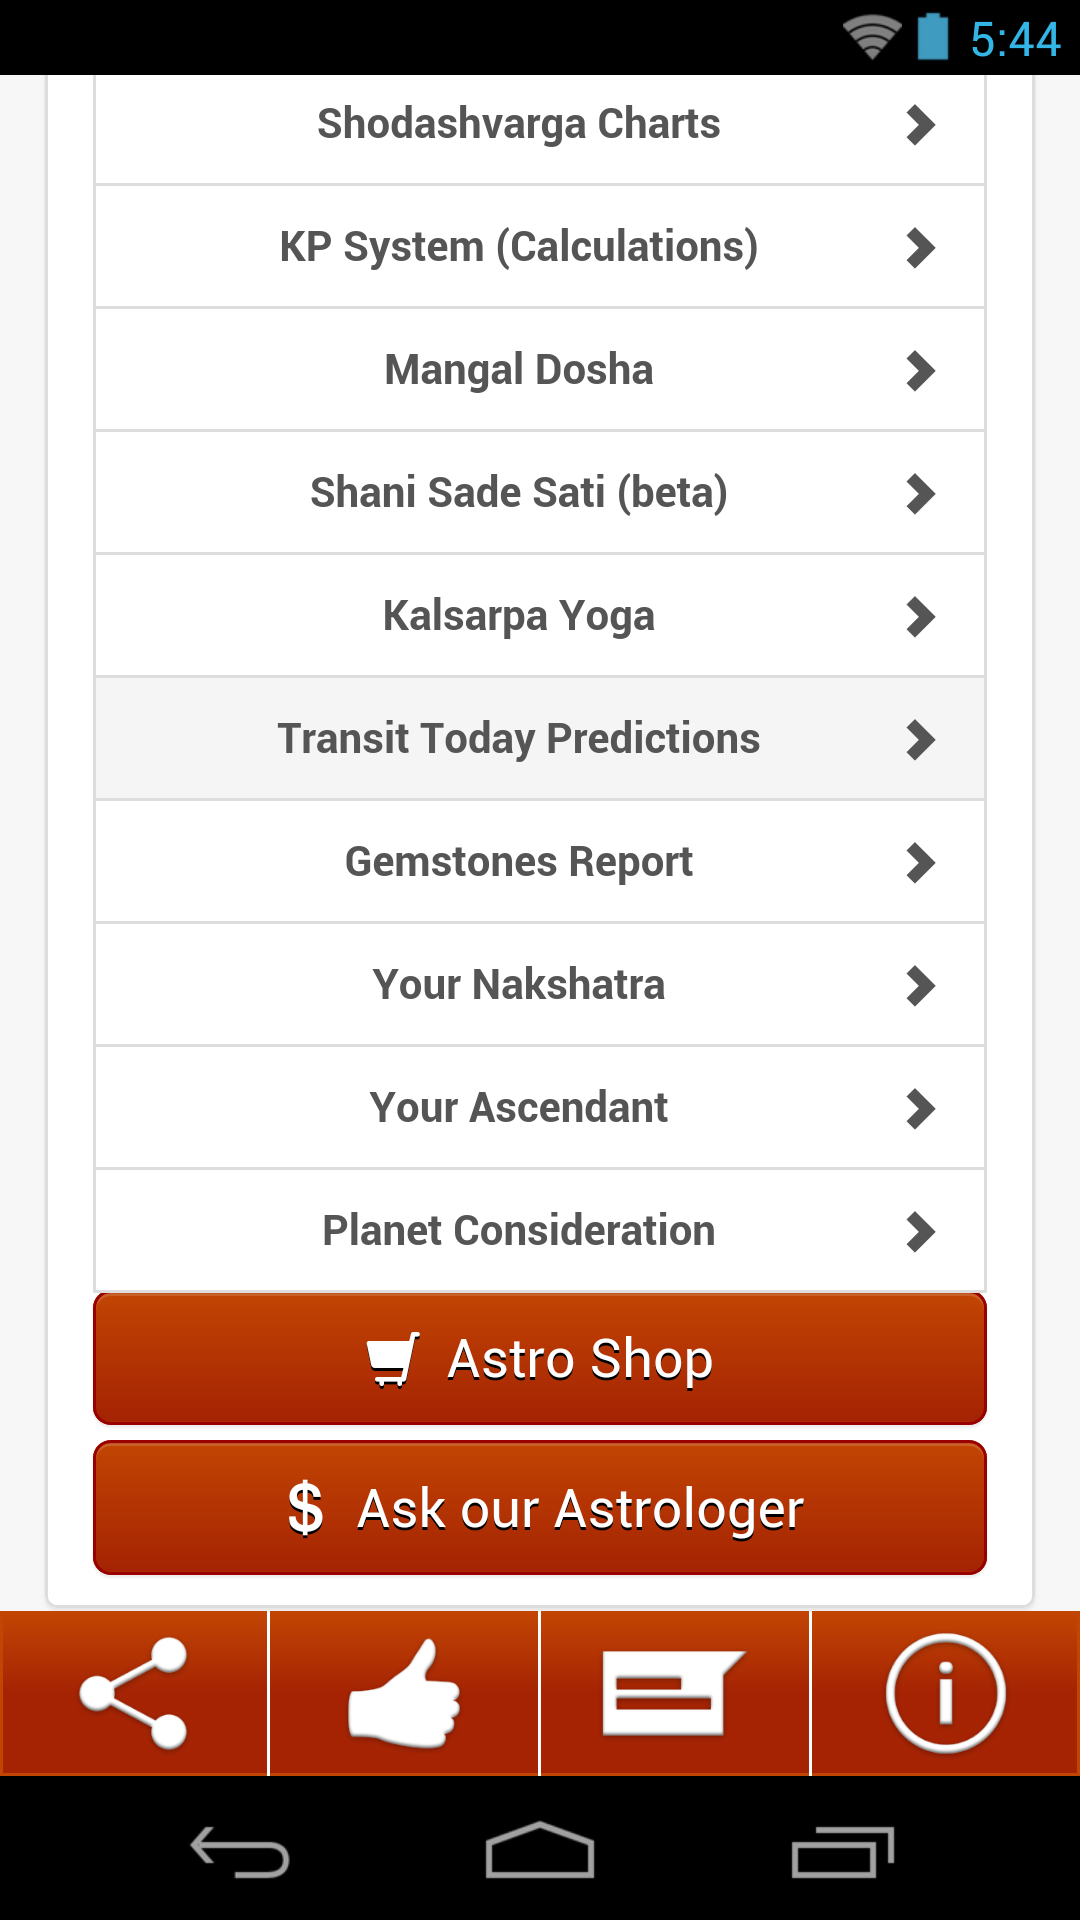Tap the Android home navigation icon
Viewport: 1080px width, 1920px height.
540,1850
